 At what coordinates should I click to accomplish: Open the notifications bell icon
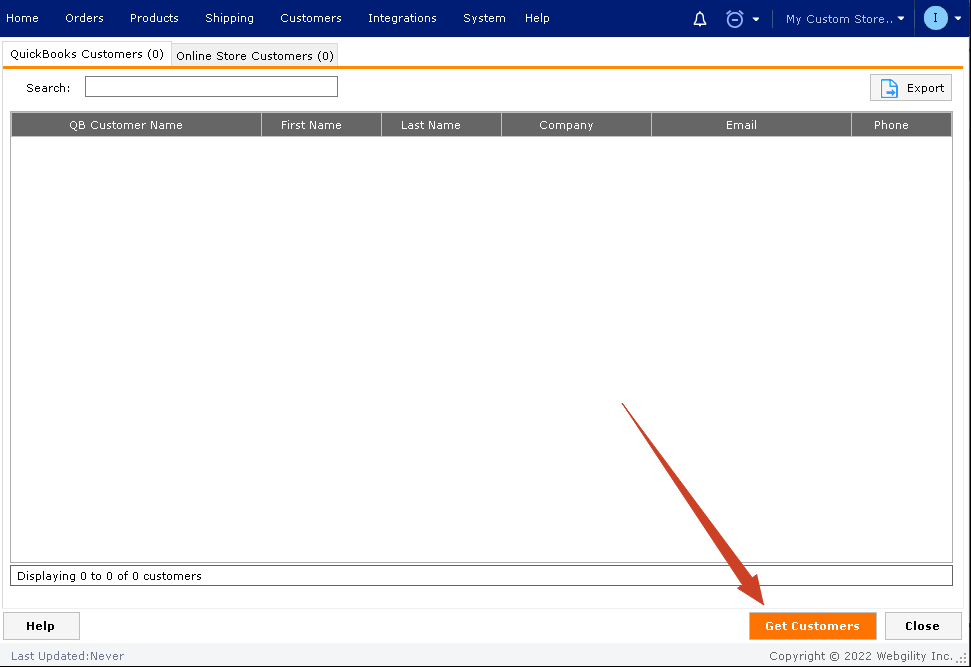(700, 19)
